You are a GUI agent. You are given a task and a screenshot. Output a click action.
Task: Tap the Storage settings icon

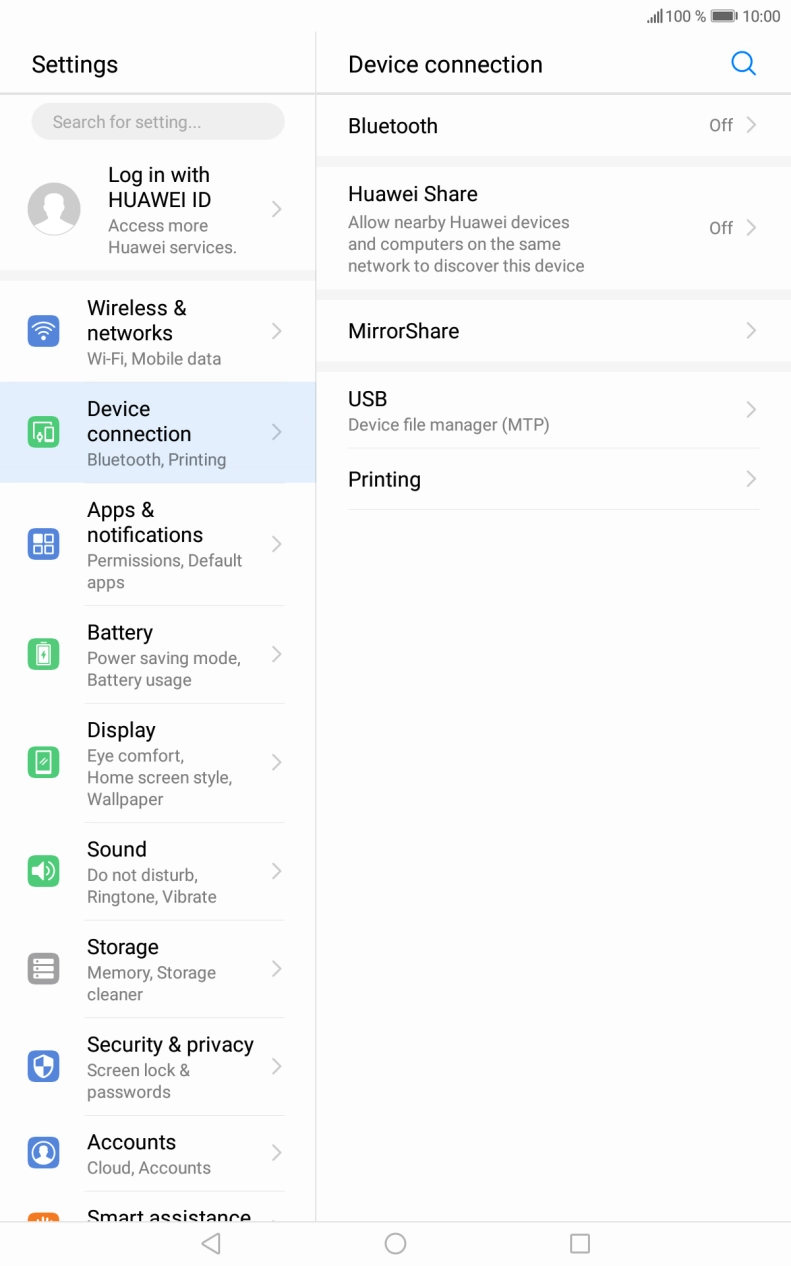pyautogui.click(x=43, y=969)
